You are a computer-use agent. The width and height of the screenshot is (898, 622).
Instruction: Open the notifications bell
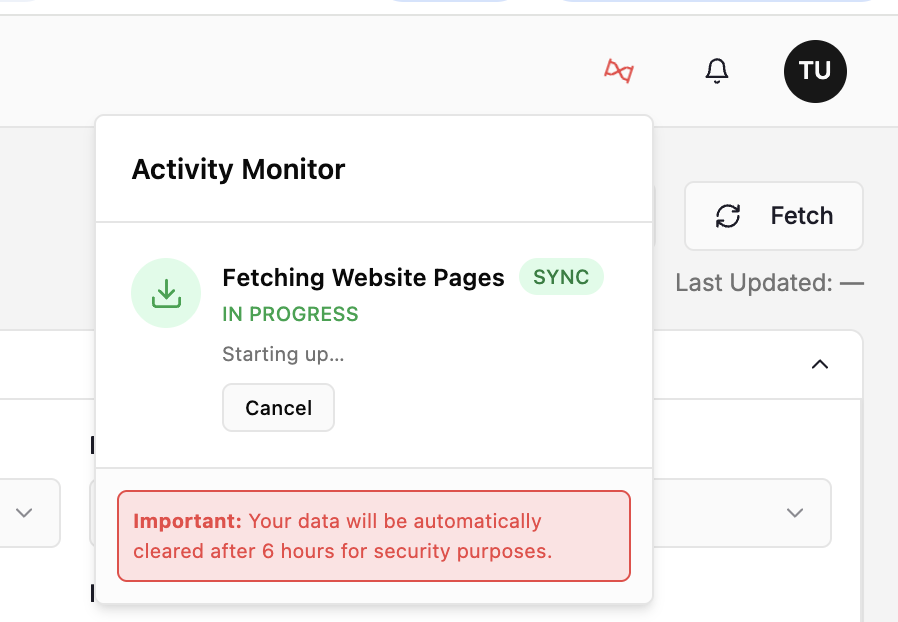click(x=716, y=71)
